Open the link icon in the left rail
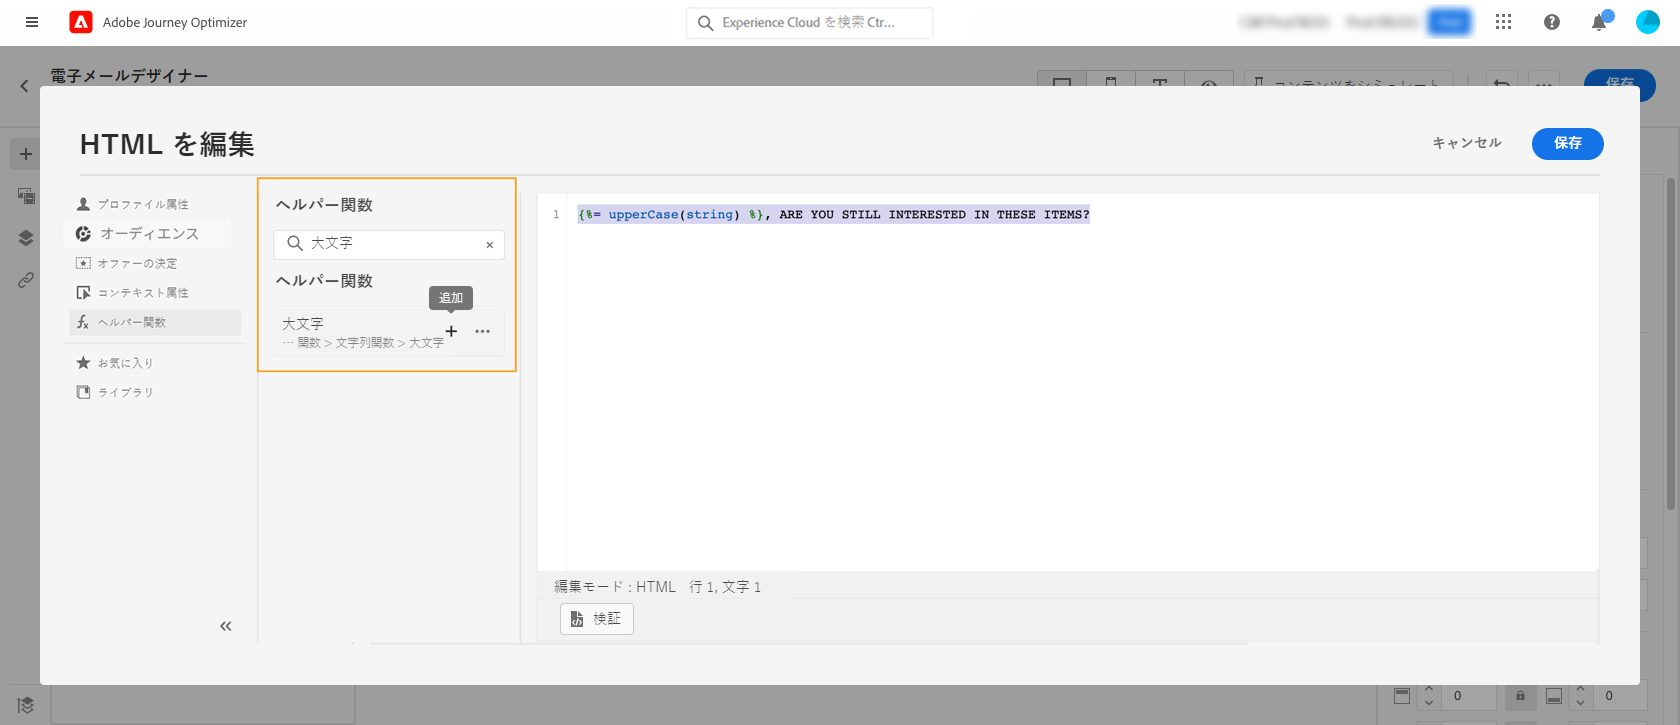1680x725 pixels. click(26, 280)
